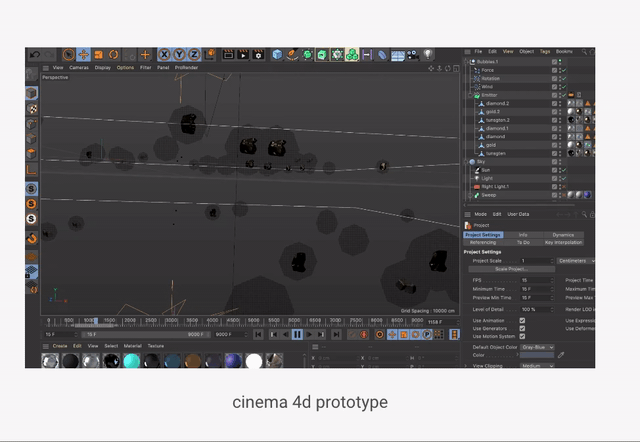
Task: Open the viewport Filter menu
Action: (x=146, y=68)
